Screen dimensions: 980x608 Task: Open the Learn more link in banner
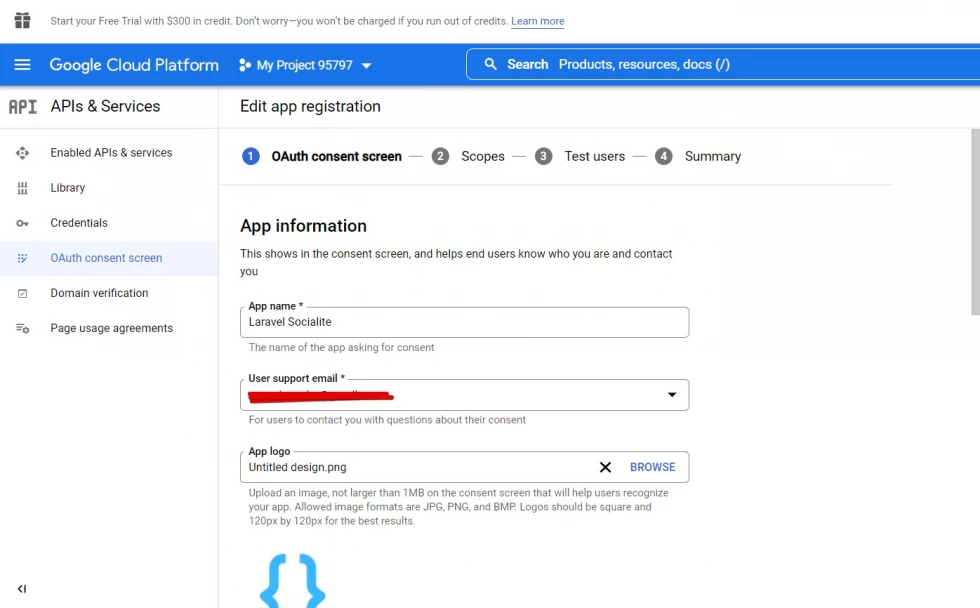pos(537,21)
